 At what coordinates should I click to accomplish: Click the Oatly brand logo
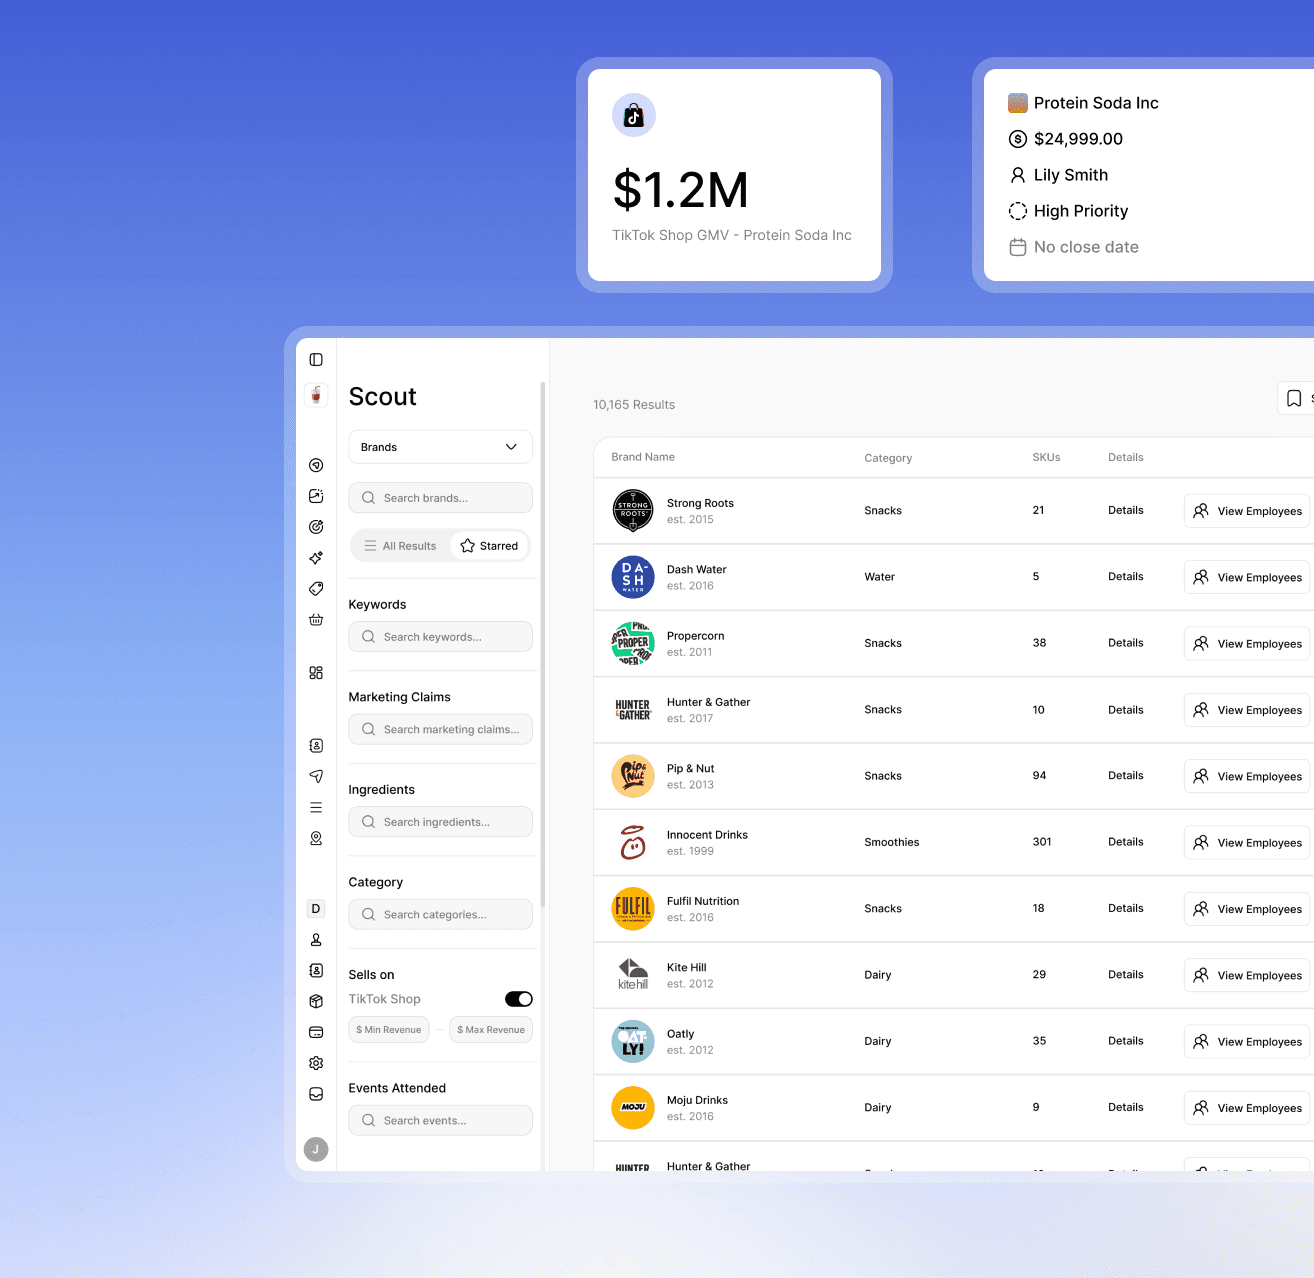coord(633,1042)
